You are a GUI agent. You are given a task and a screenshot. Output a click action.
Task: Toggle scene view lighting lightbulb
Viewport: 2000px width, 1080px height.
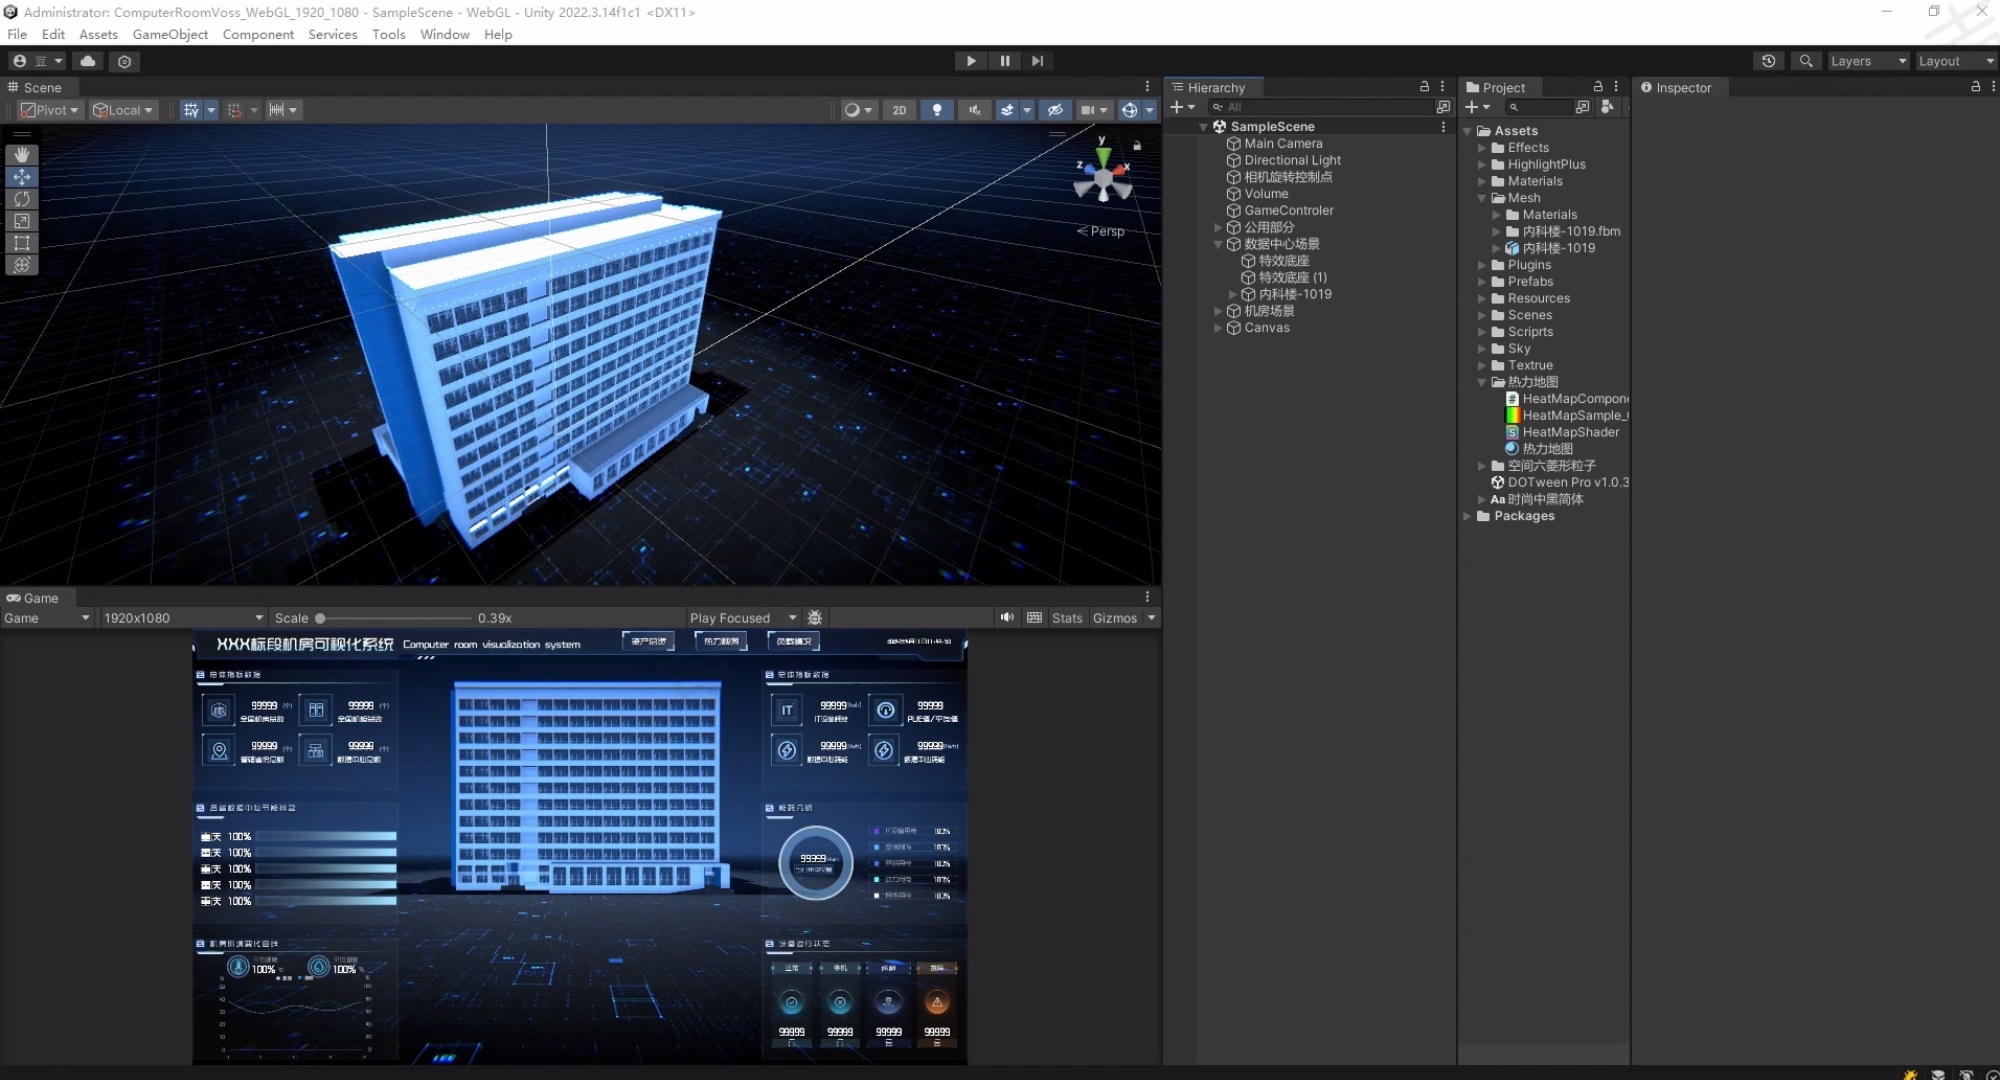point(937,110)
